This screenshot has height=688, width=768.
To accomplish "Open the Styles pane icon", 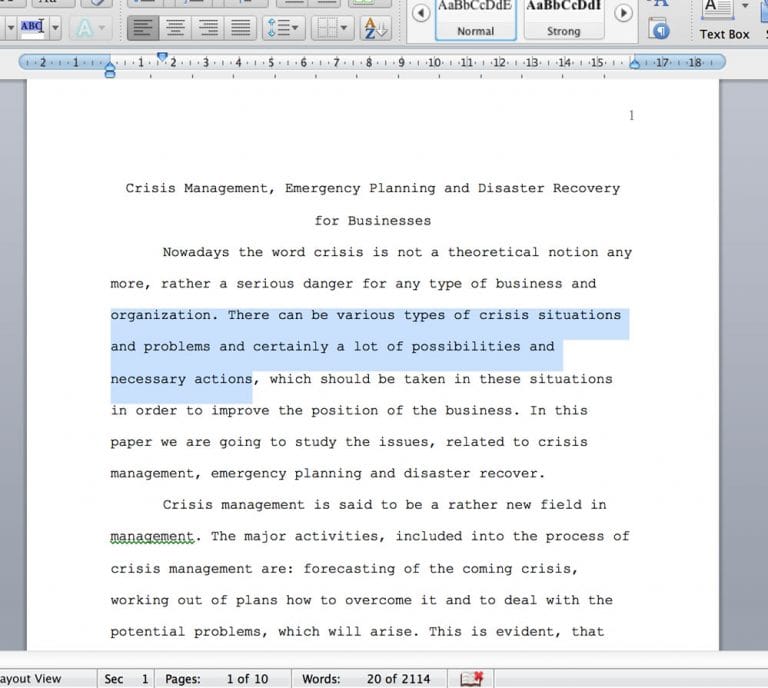I will [659, 29].
